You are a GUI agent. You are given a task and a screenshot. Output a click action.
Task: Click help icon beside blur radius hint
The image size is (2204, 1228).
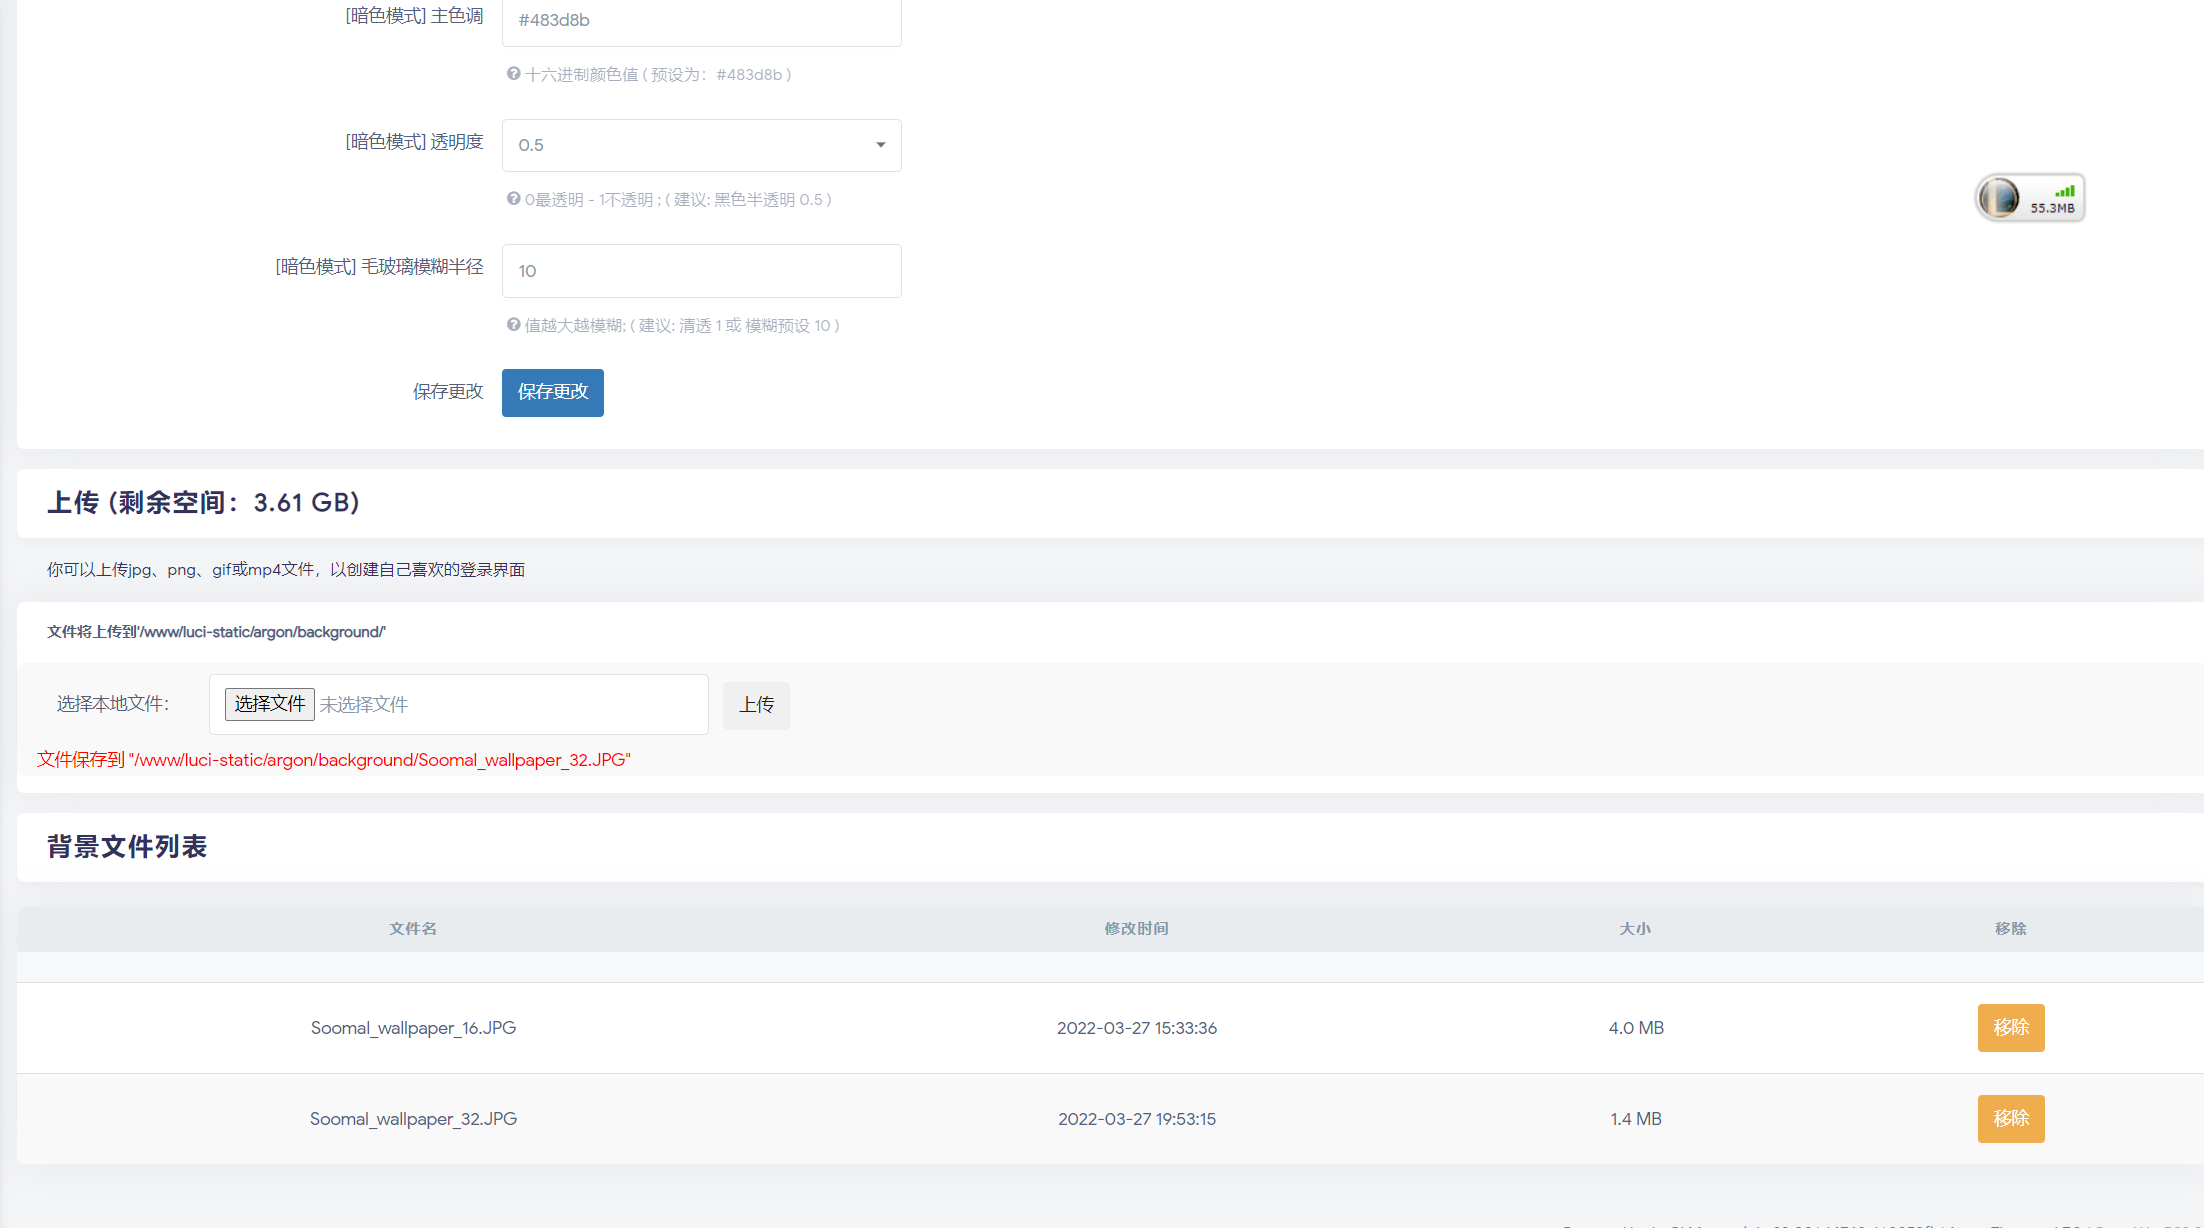click(513, 325)
